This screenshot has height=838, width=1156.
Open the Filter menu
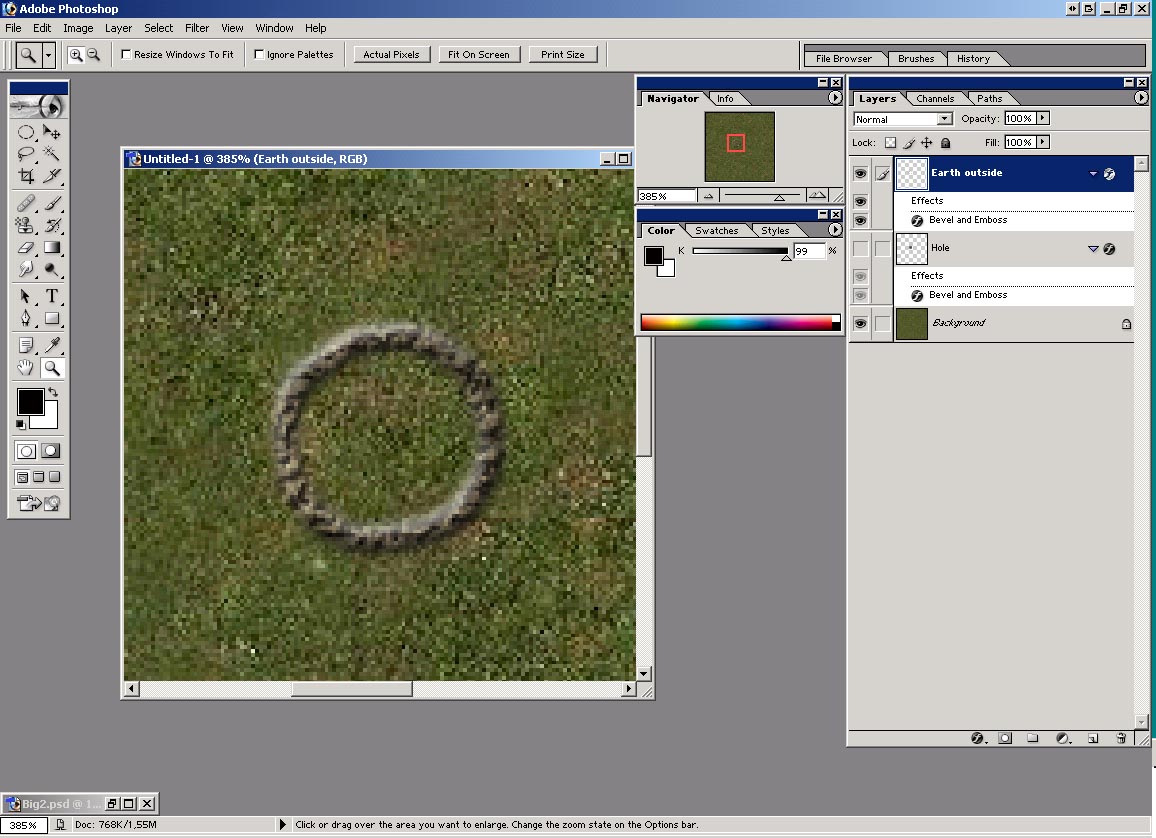196,28
